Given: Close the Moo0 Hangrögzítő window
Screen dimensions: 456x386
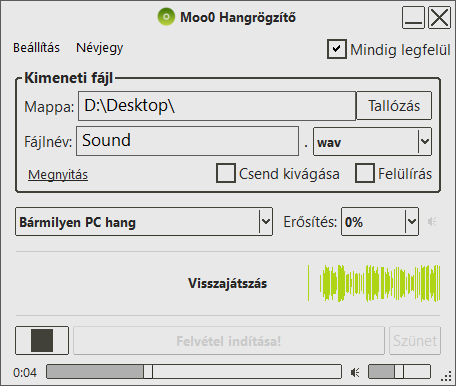Looking at the screenshot, I should tap(439, 17).
